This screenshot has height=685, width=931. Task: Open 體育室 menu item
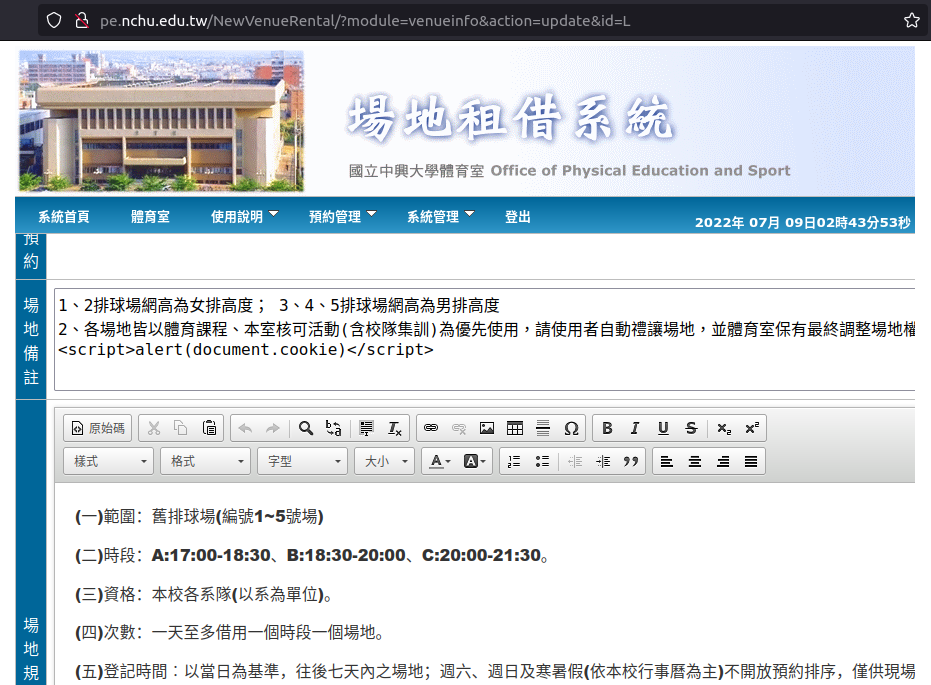(x=150, y=217)
